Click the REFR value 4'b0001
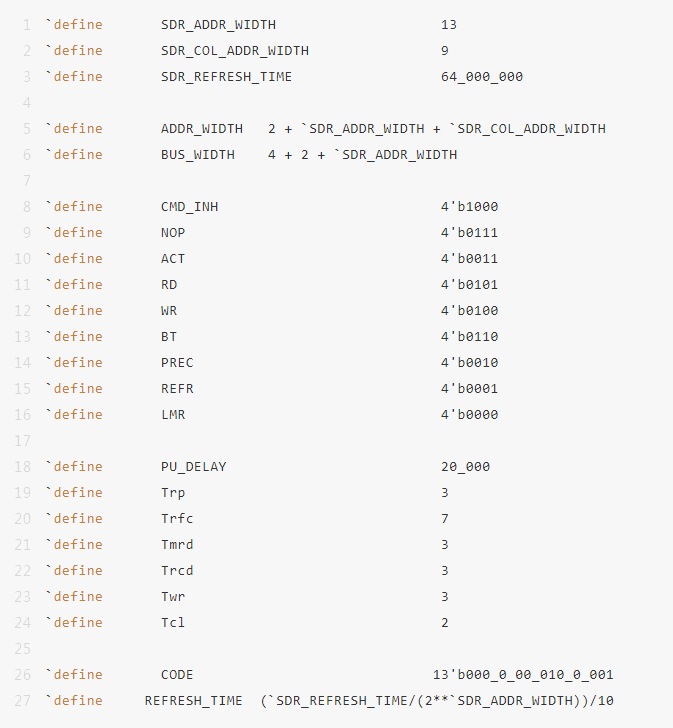The width and height of the screenshot is (673, 728). click(x=469, y=389)
